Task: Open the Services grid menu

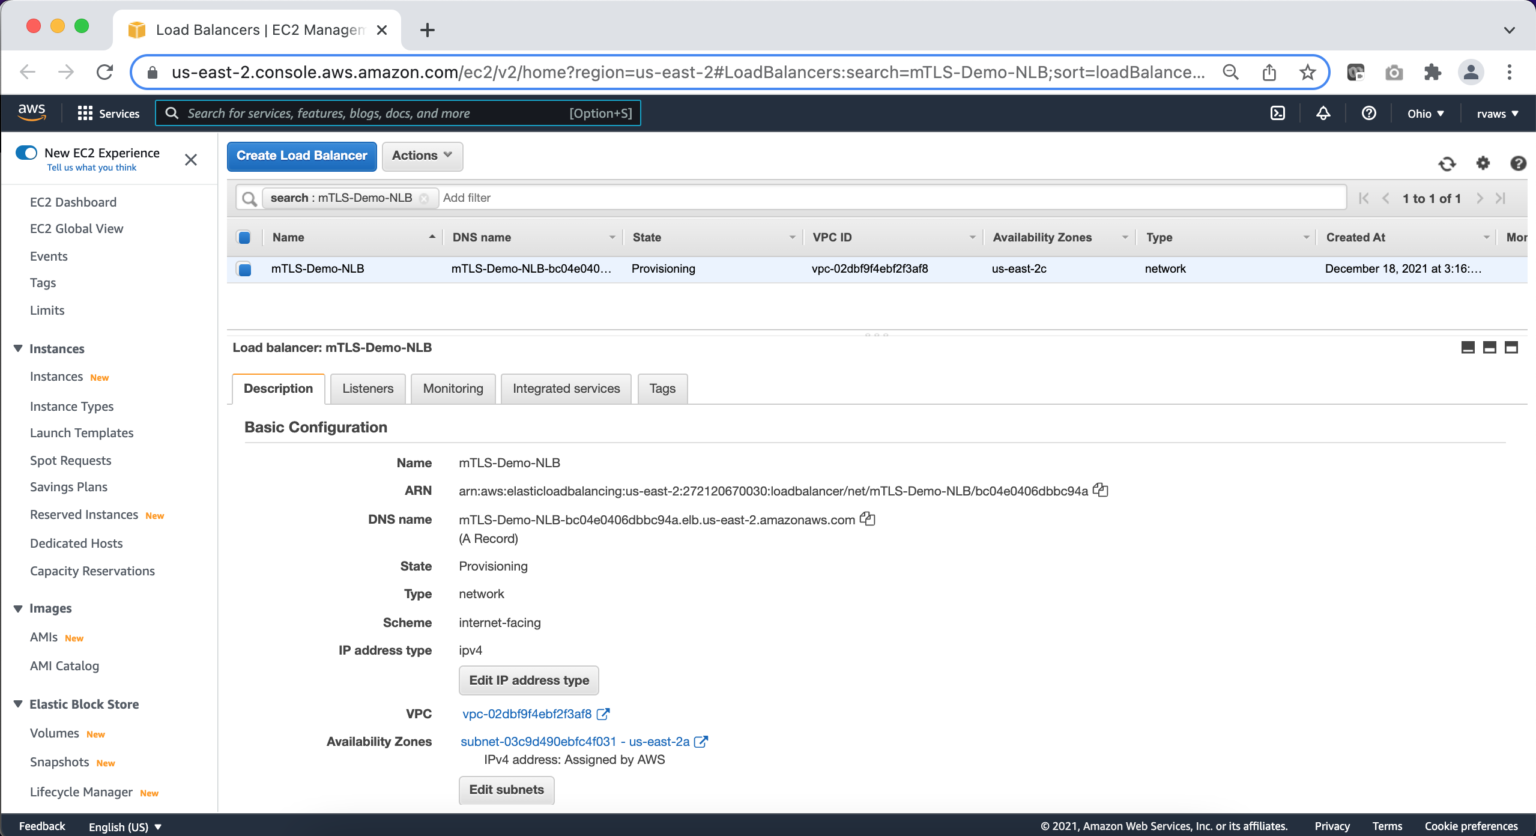Action: click(x=109, y=113)
